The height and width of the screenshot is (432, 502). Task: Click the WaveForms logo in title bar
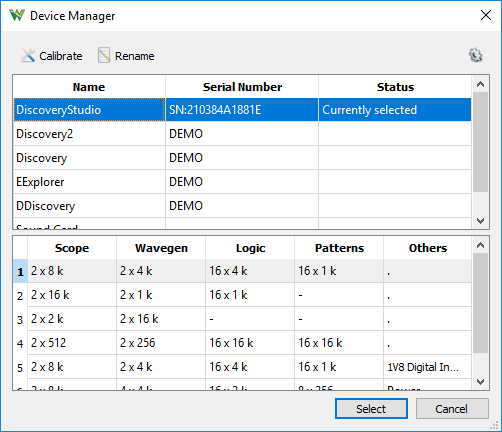(x=17, y=15)
